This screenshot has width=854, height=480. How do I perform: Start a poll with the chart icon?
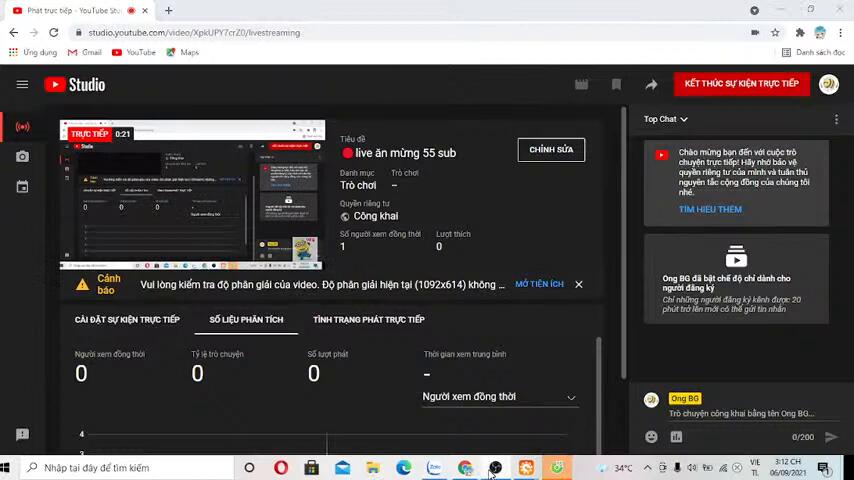[676, 437]
